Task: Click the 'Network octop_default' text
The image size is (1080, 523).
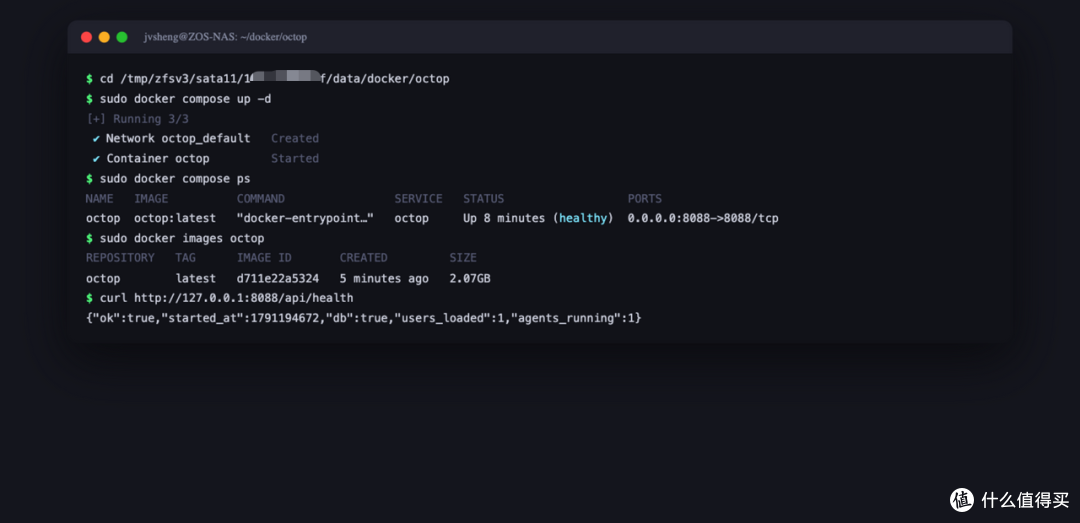Action: coord(178,139)
